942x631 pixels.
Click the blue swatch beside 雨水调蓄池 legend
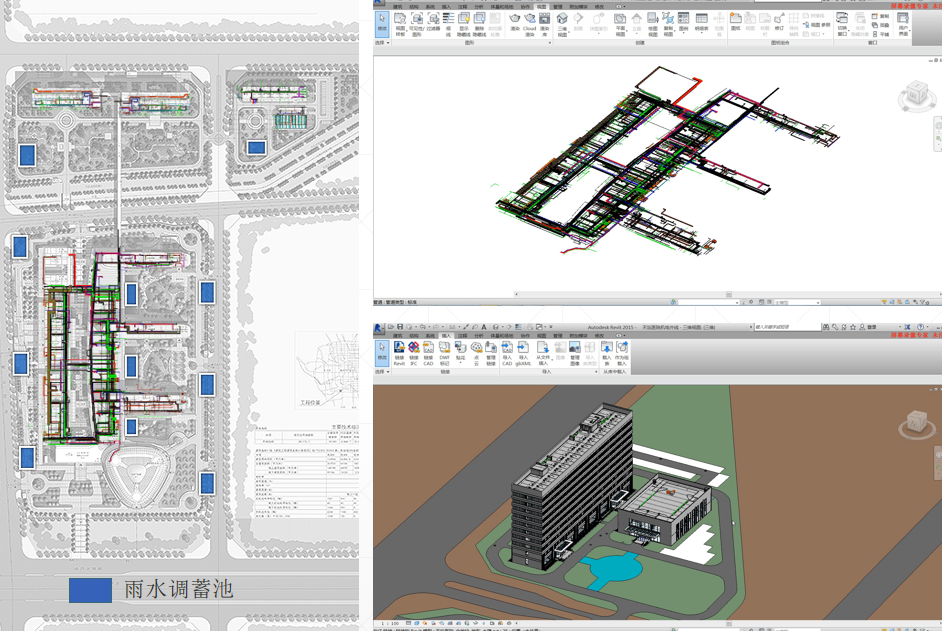[90, 589]
